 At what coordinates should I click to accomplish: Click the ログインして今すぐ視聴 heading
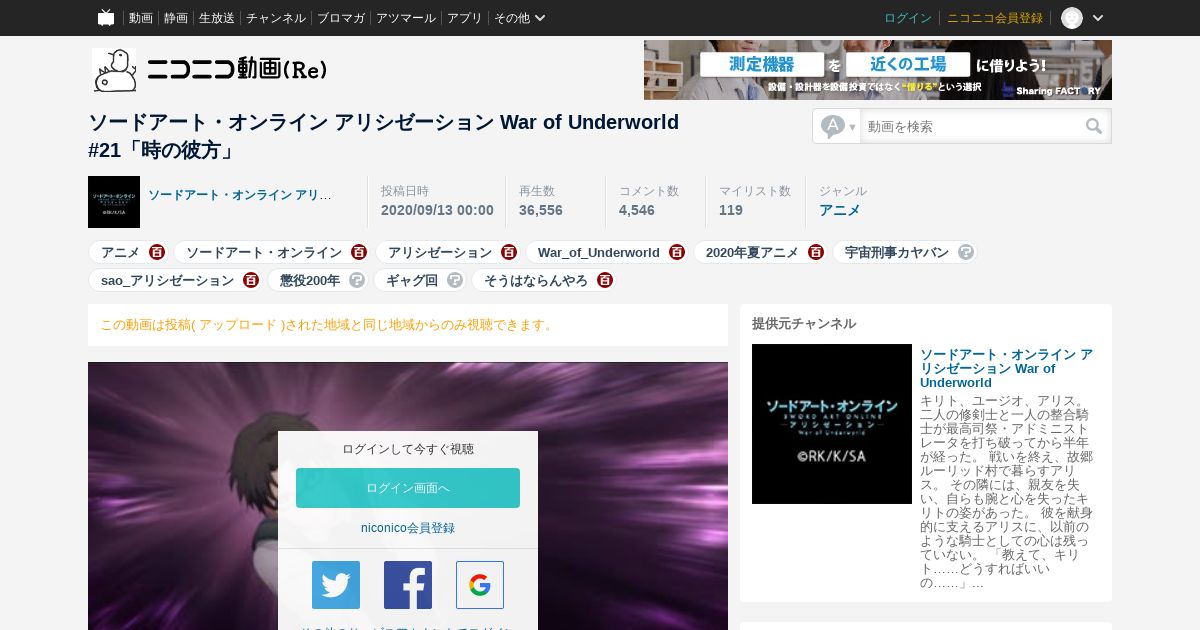point(408,449)
